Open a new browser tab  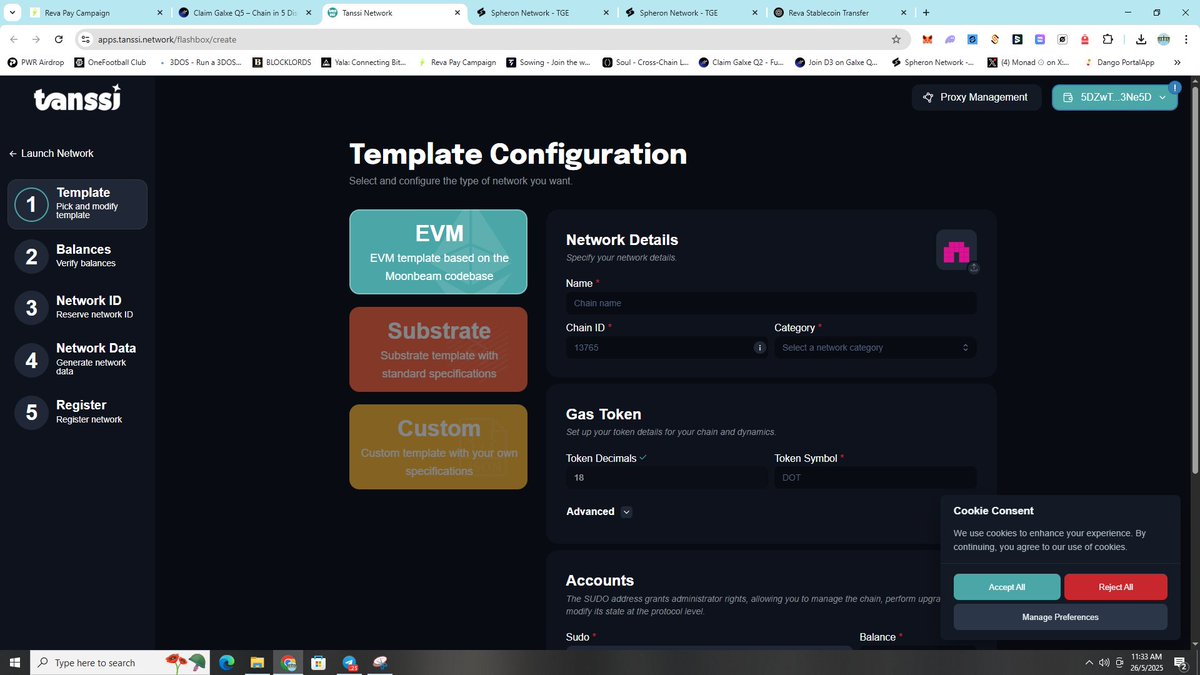tap(926, 12)
